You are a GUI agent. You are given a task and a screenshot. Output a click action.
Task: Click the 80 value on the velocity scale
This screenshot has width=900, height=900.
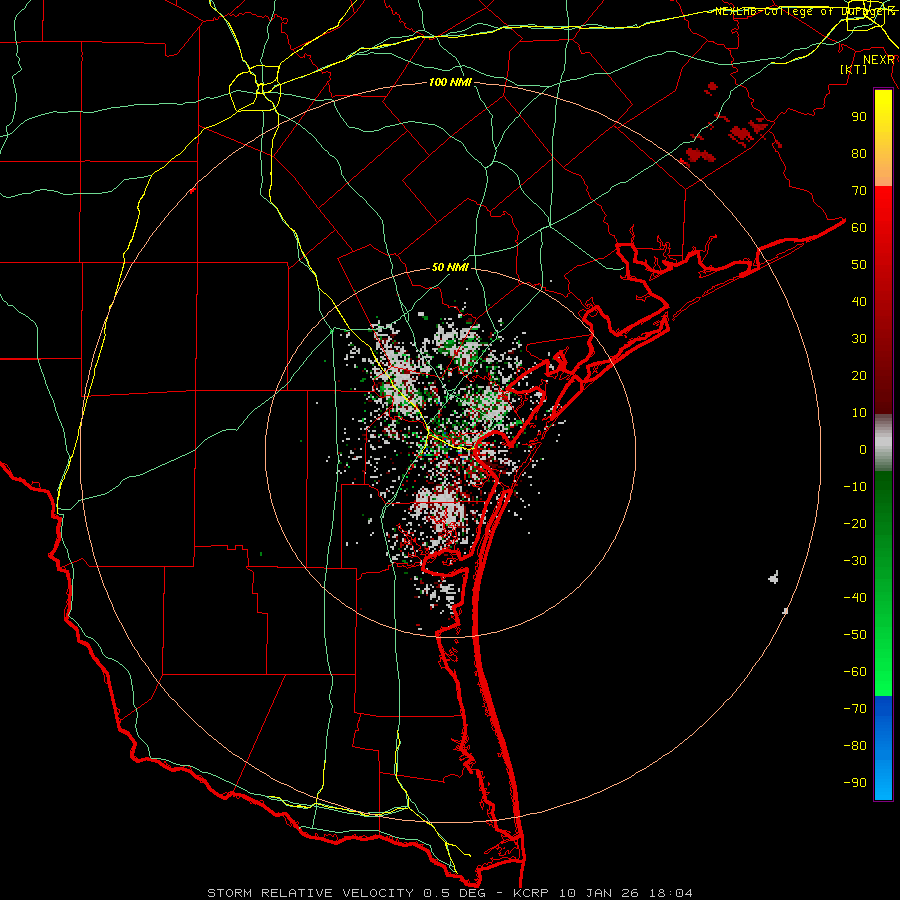coord(859,153)
